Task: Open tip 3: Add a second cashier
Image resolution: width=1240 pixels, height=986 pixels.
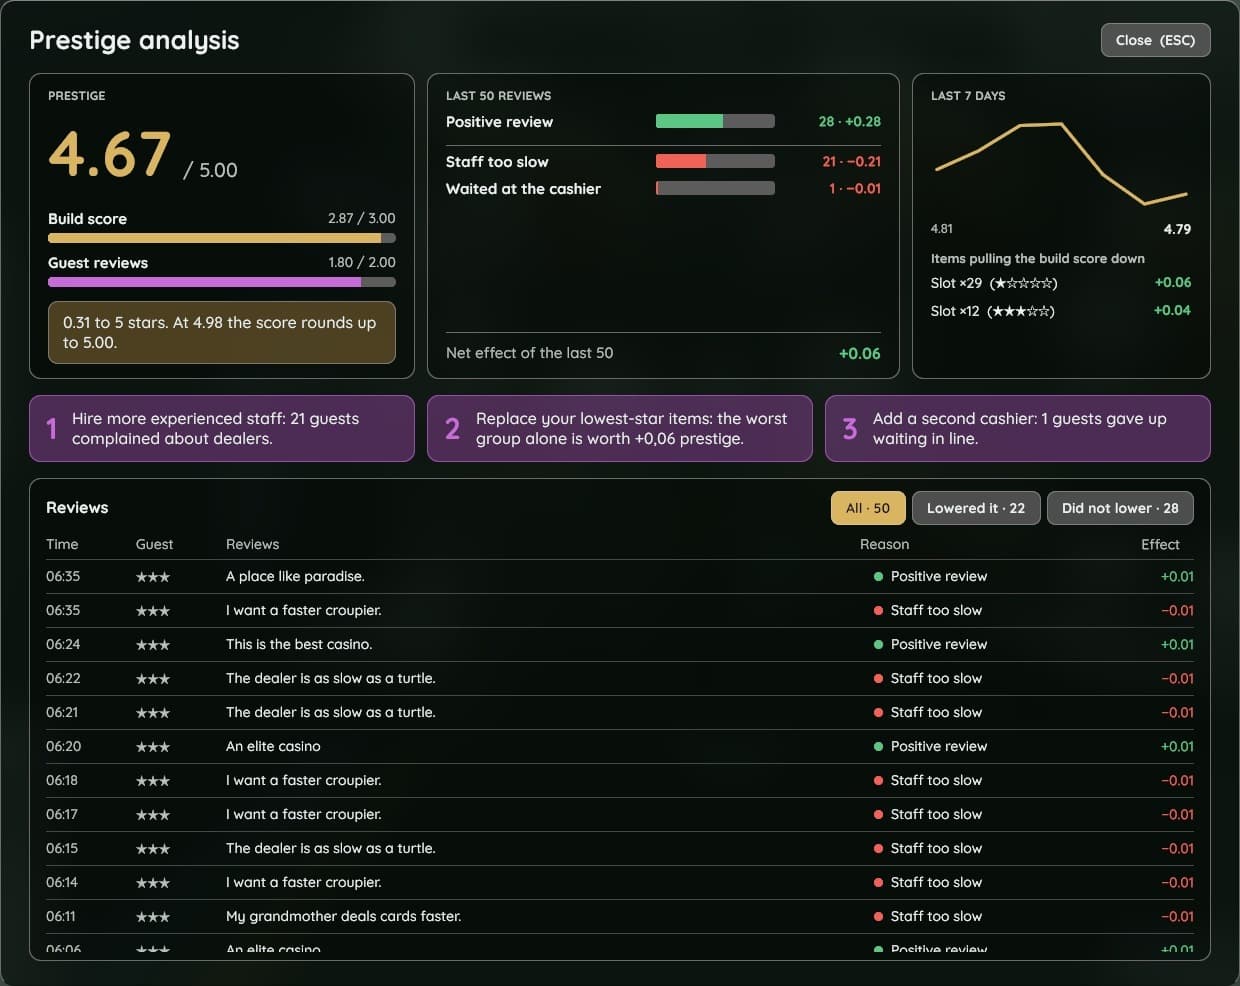Action: click(1018, 428)
